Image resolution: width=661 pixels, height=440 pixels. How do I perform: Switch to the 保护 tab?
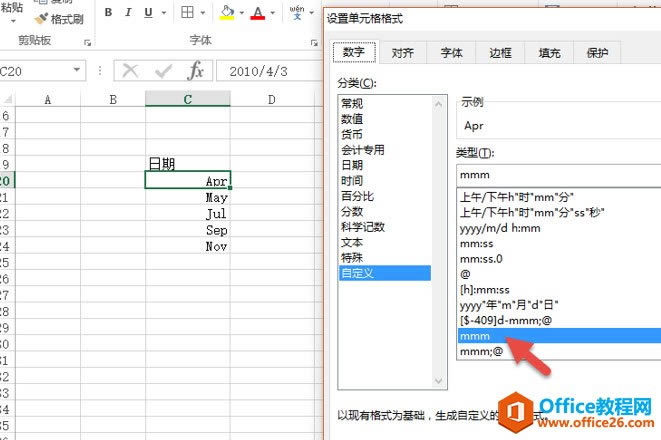coord(597,53)
